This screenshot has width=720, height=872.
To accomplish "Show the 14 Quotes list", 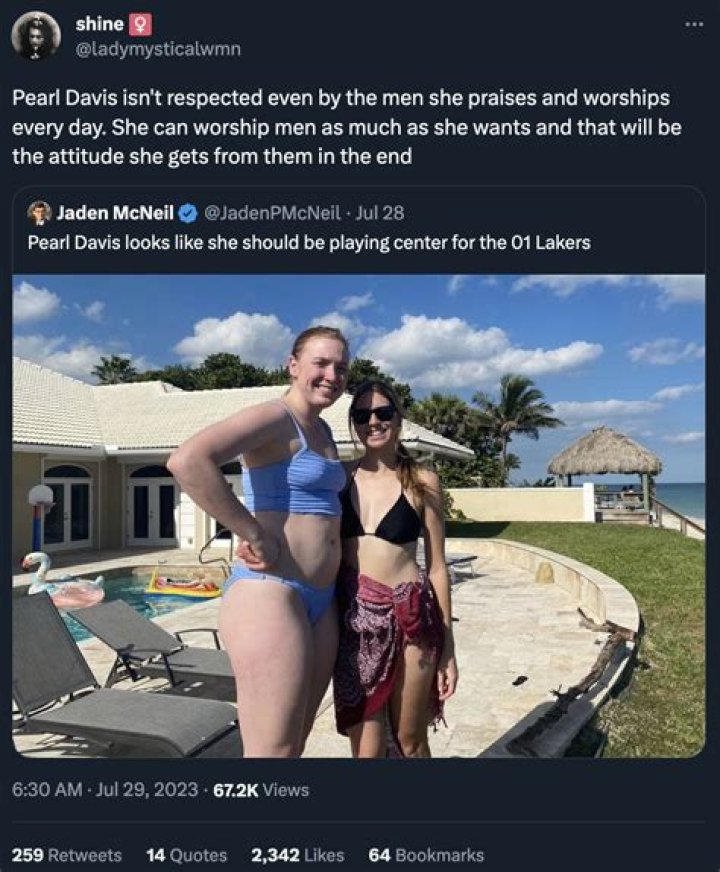I will pyautogui.click(x=187, y=855).
